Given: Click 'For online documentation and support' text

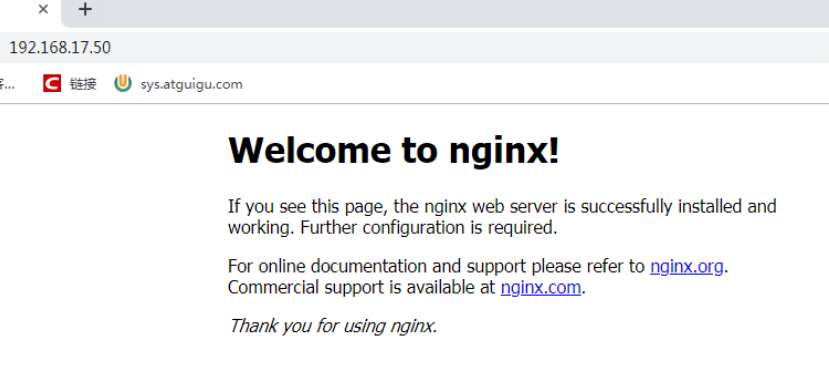Looking at the screenshot, I should [377, 266].
